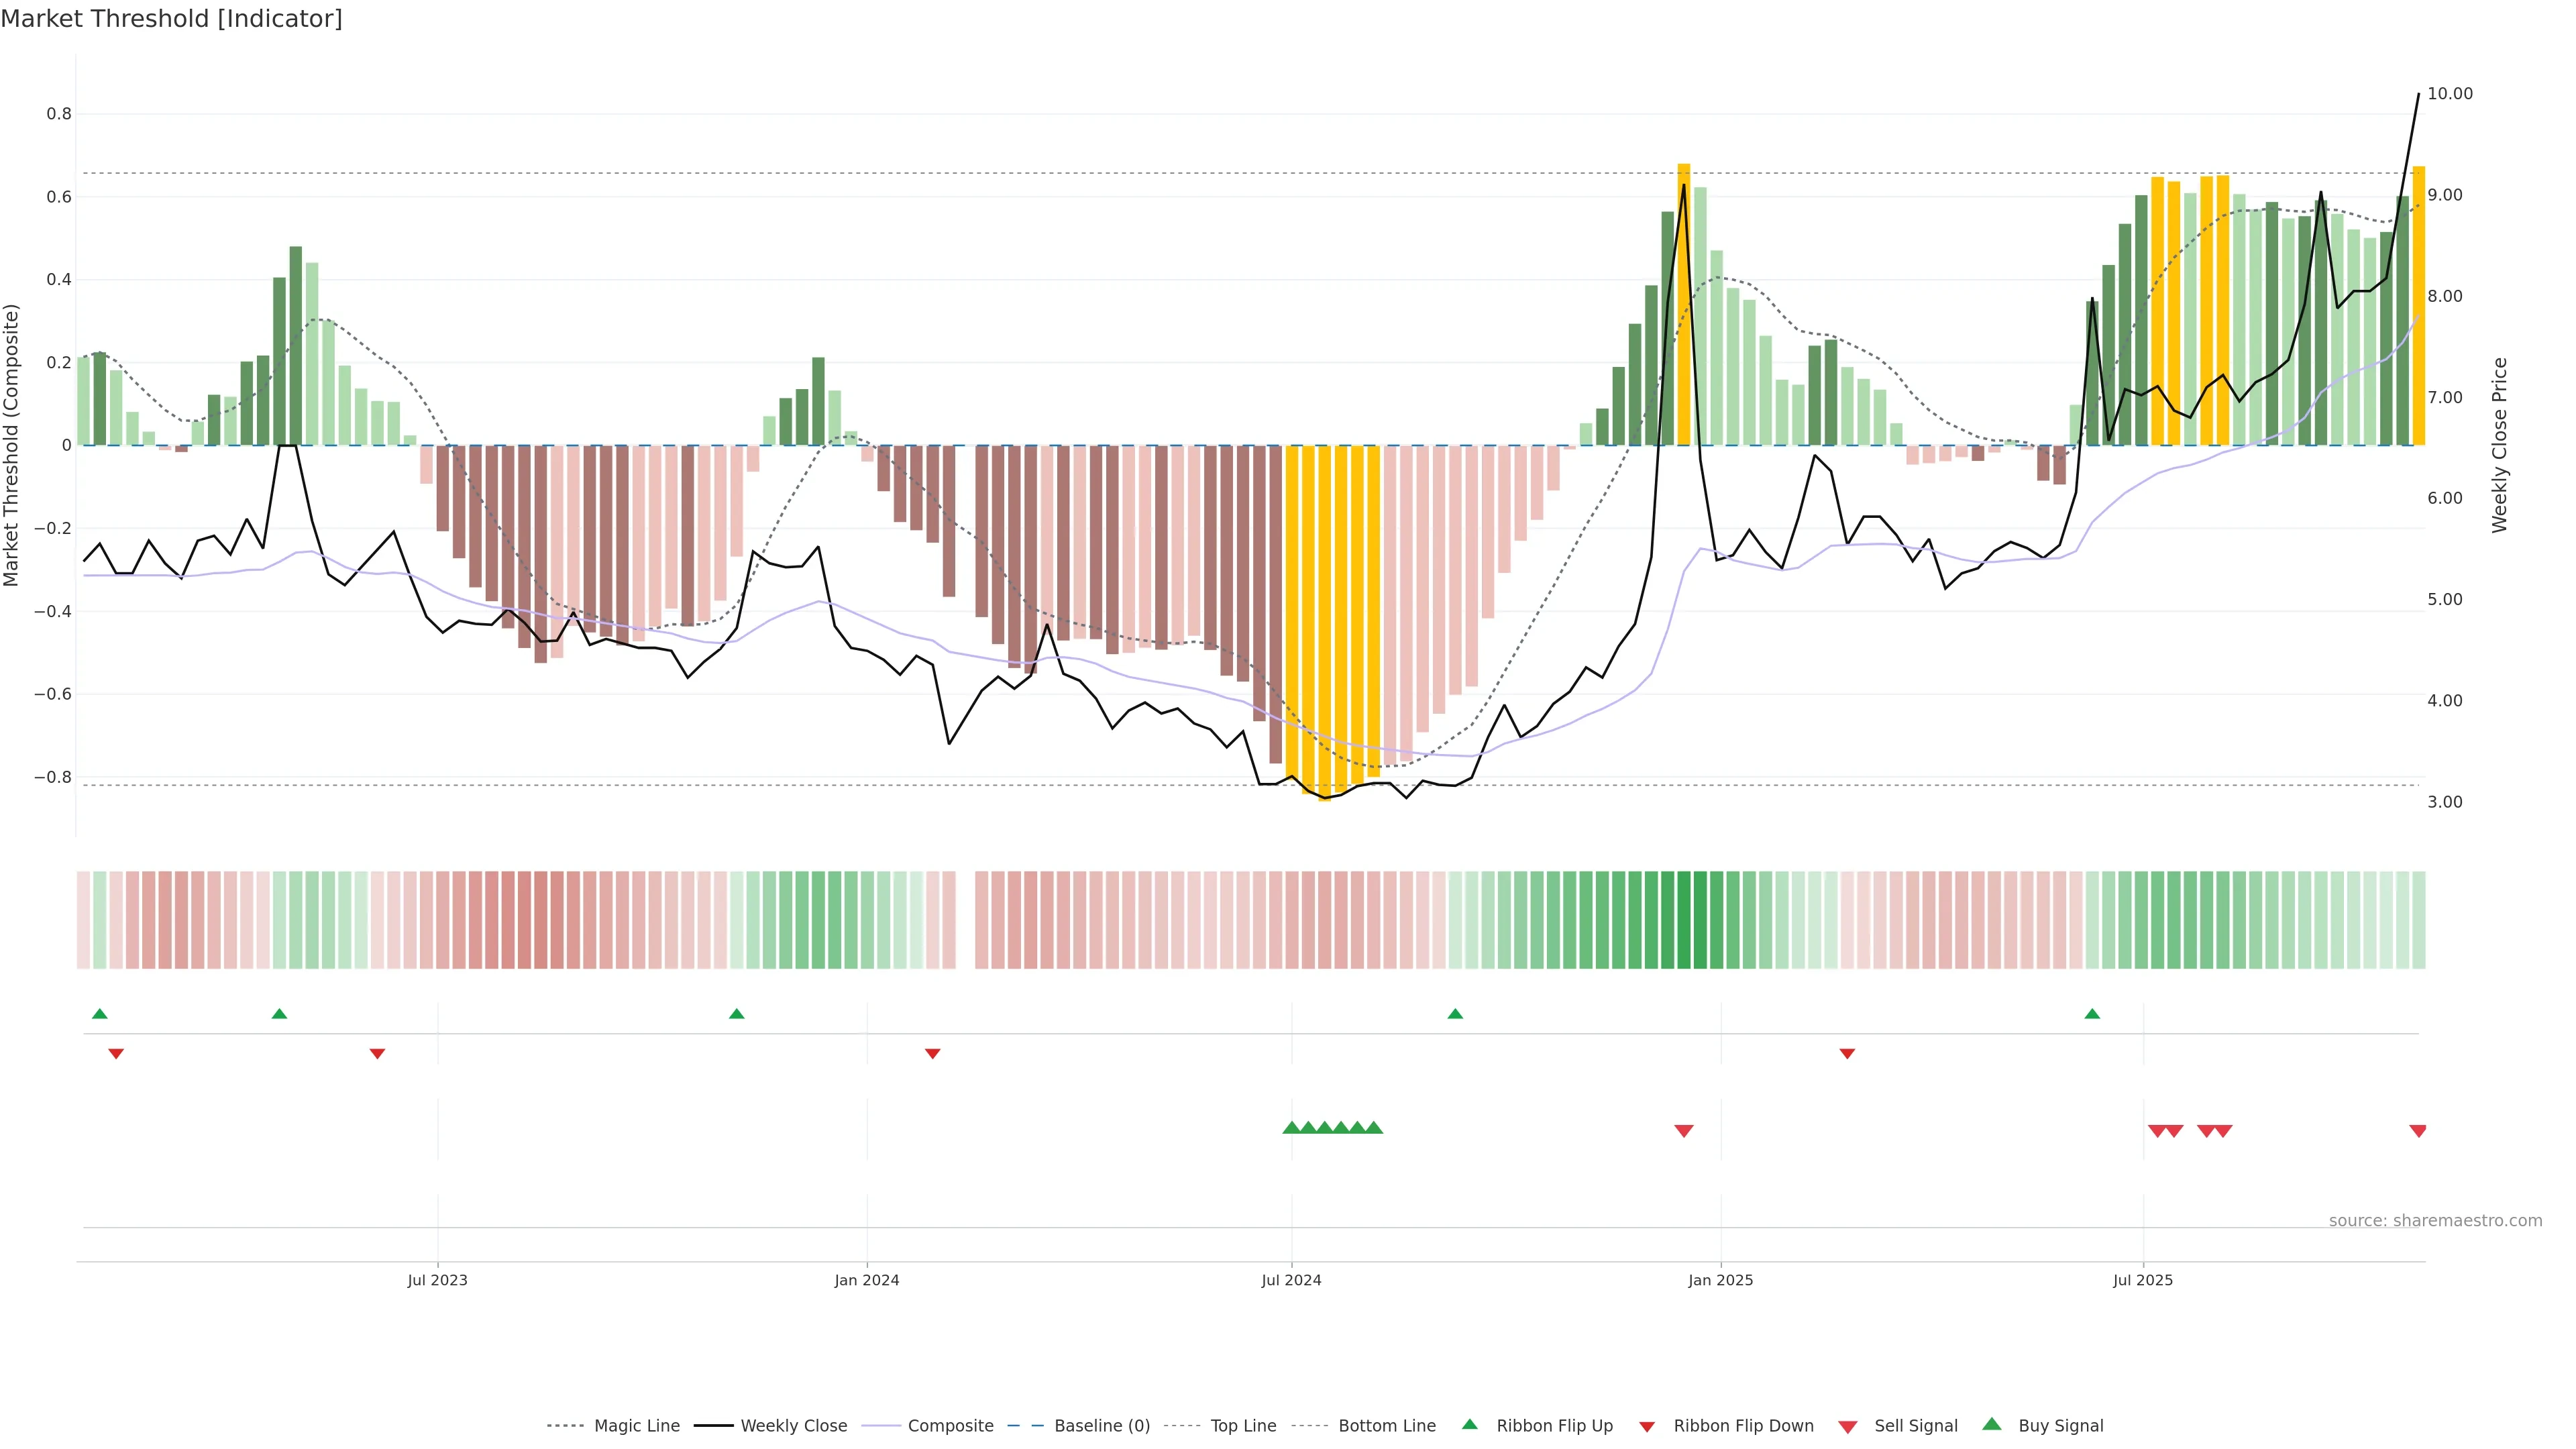This screenshot has height=1449, width=2576.
Task: Click the sell signal marker before Jan 2025
Action: pyautogui.click(x=1683, y=1131)
